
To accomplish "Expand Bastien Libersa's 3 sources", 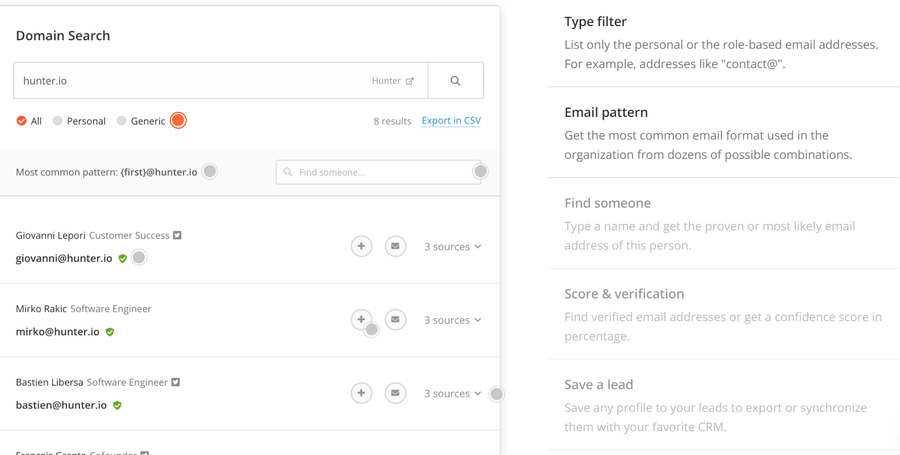I will click(x=452, y=394).
